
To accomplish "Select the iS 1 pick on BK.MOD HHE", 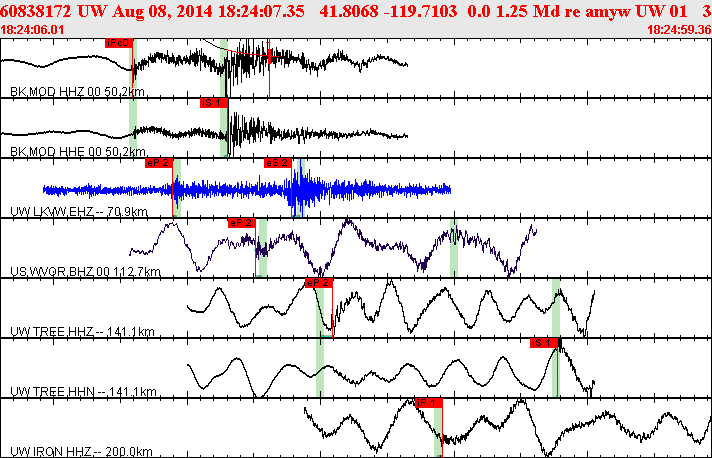I will (213, 103).
